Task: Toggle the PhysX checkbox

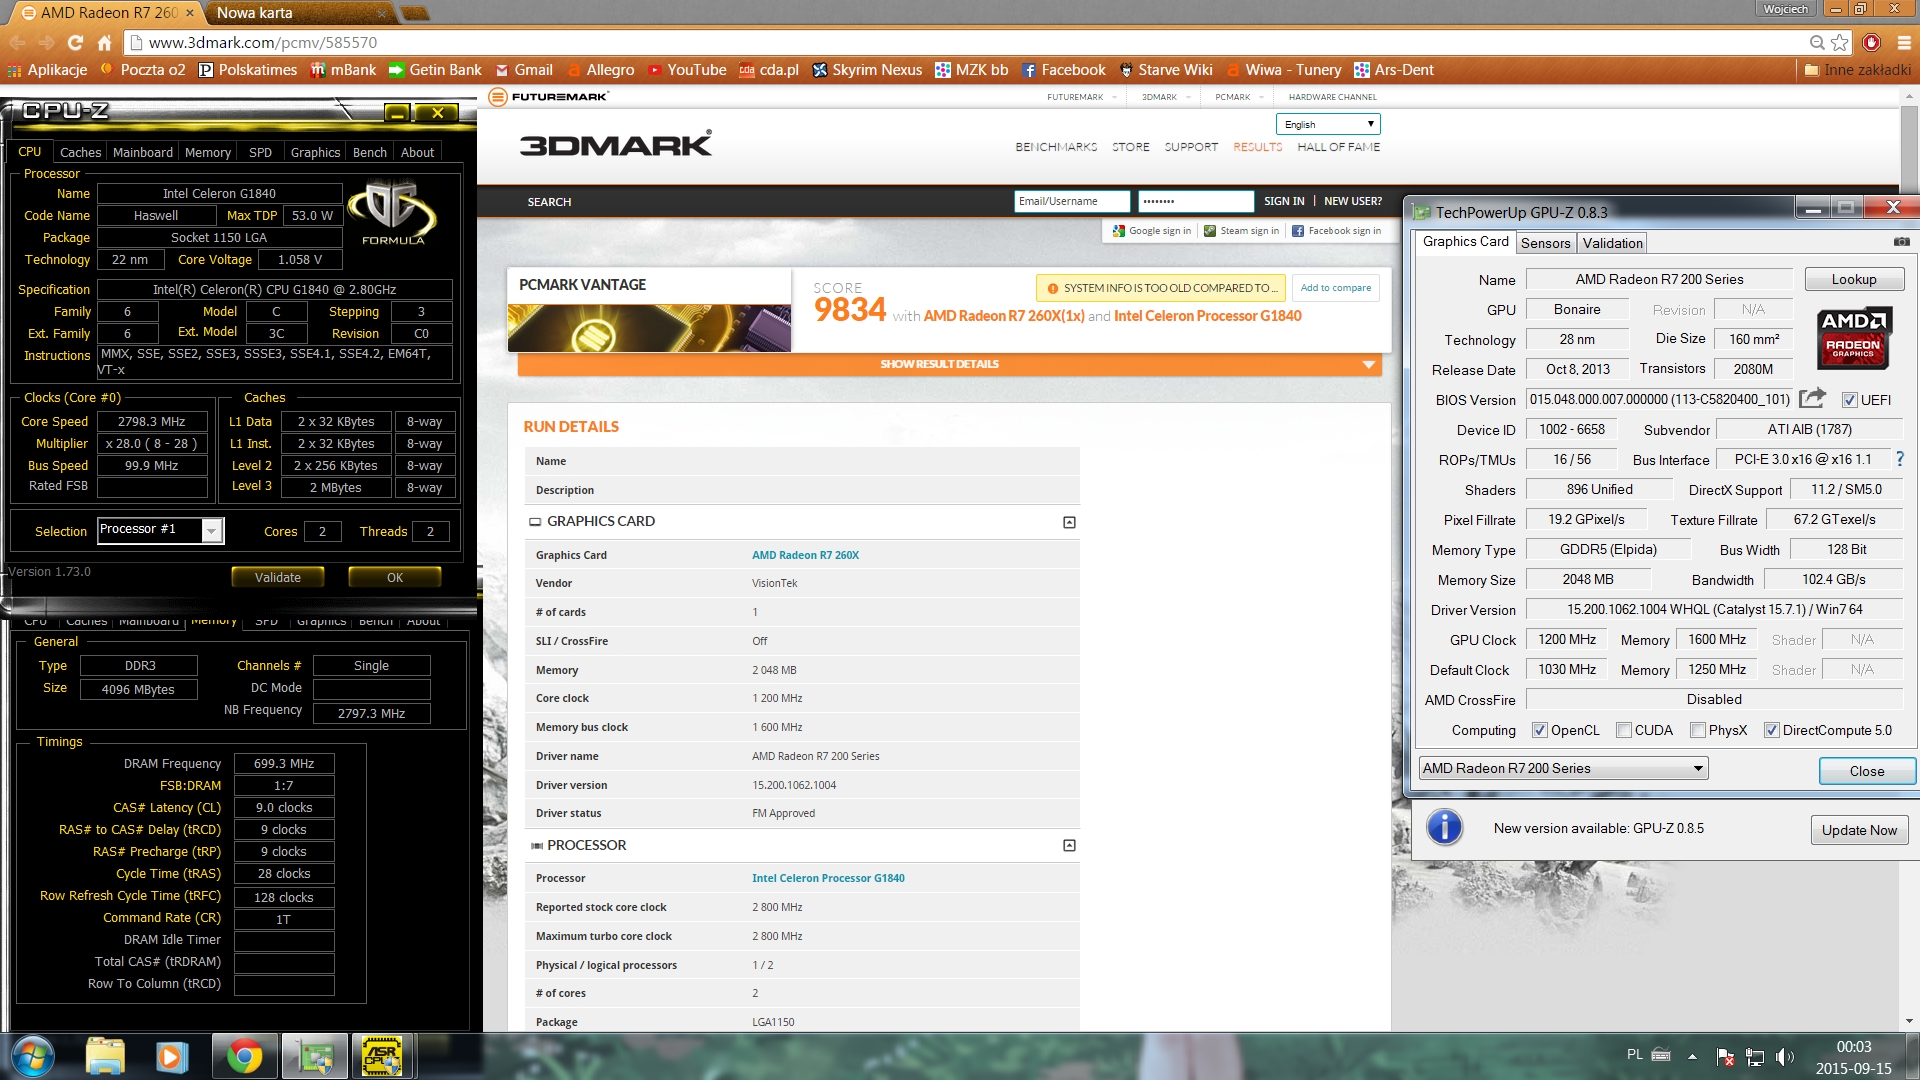Action: 1698,730
